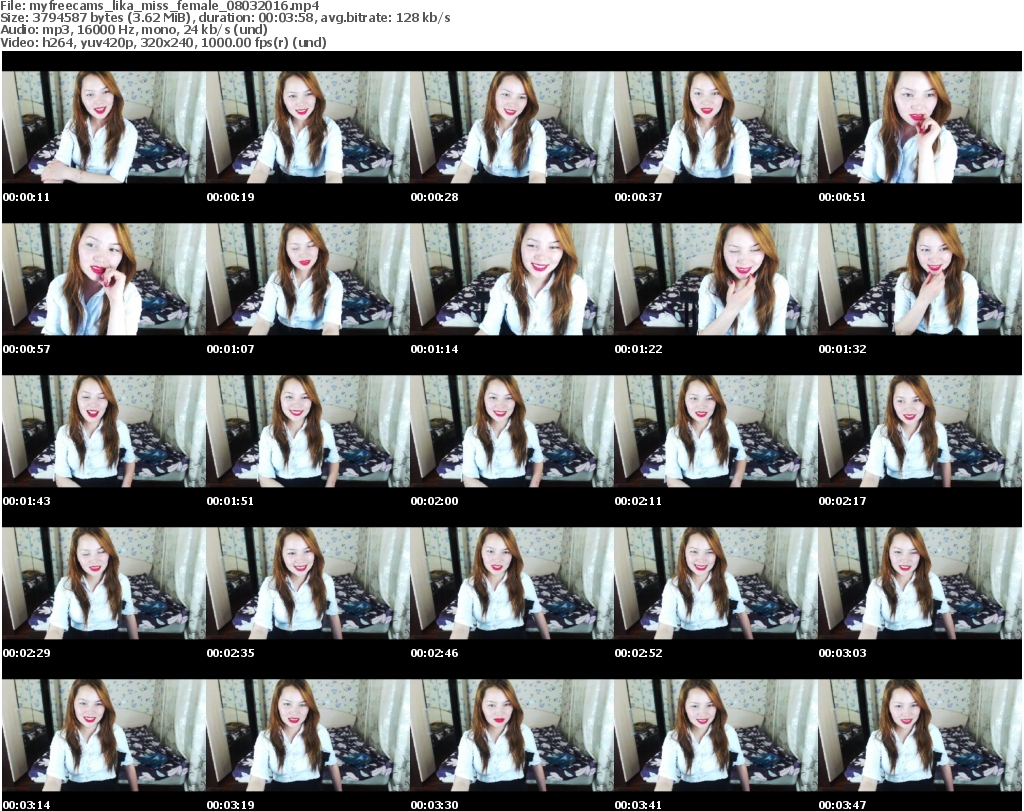This screenshot has width=1024, height=811.
Task: Click the 00:02:00 timestamp label
Action: [434, 501]
